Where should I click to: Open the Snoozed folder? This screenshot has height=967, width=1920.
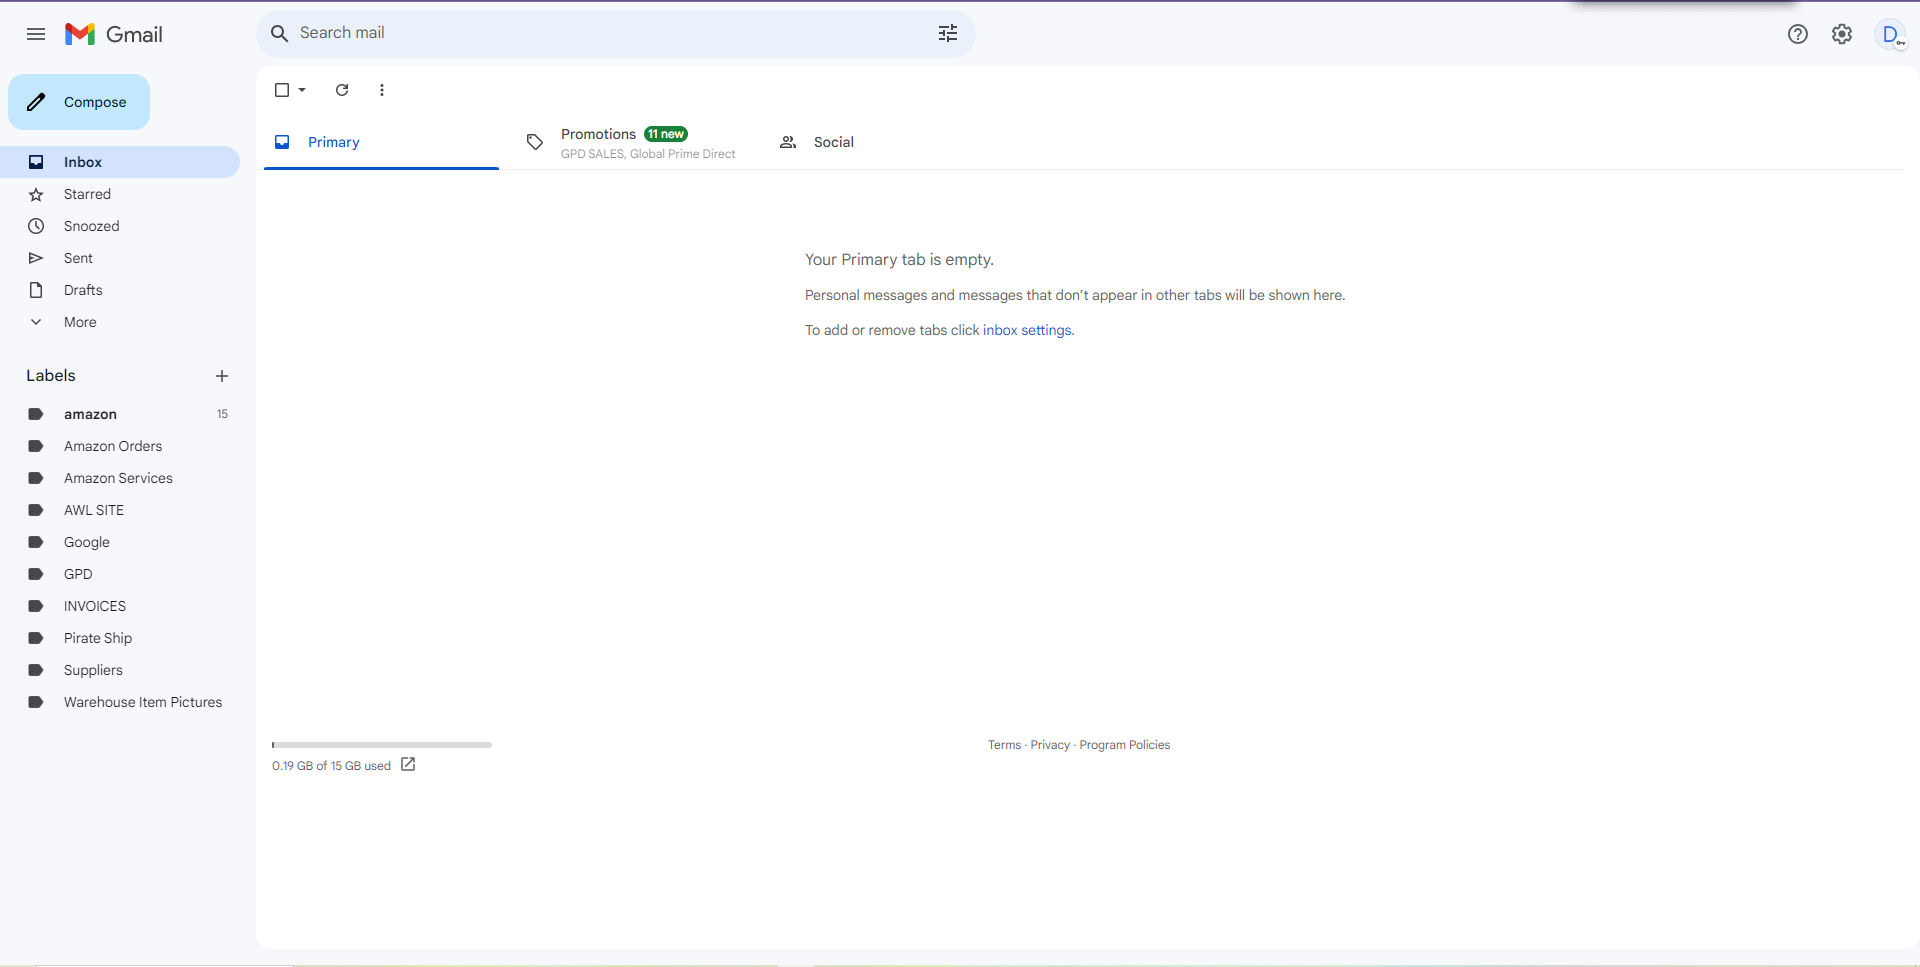point(120,226)
